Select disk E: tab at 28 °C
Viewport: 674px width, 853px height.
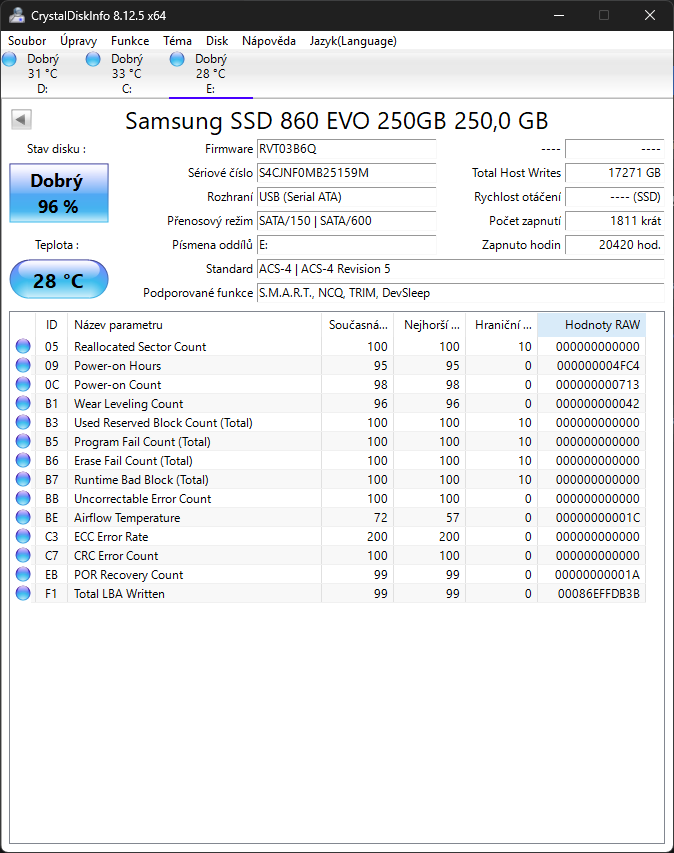pos(211,73)
